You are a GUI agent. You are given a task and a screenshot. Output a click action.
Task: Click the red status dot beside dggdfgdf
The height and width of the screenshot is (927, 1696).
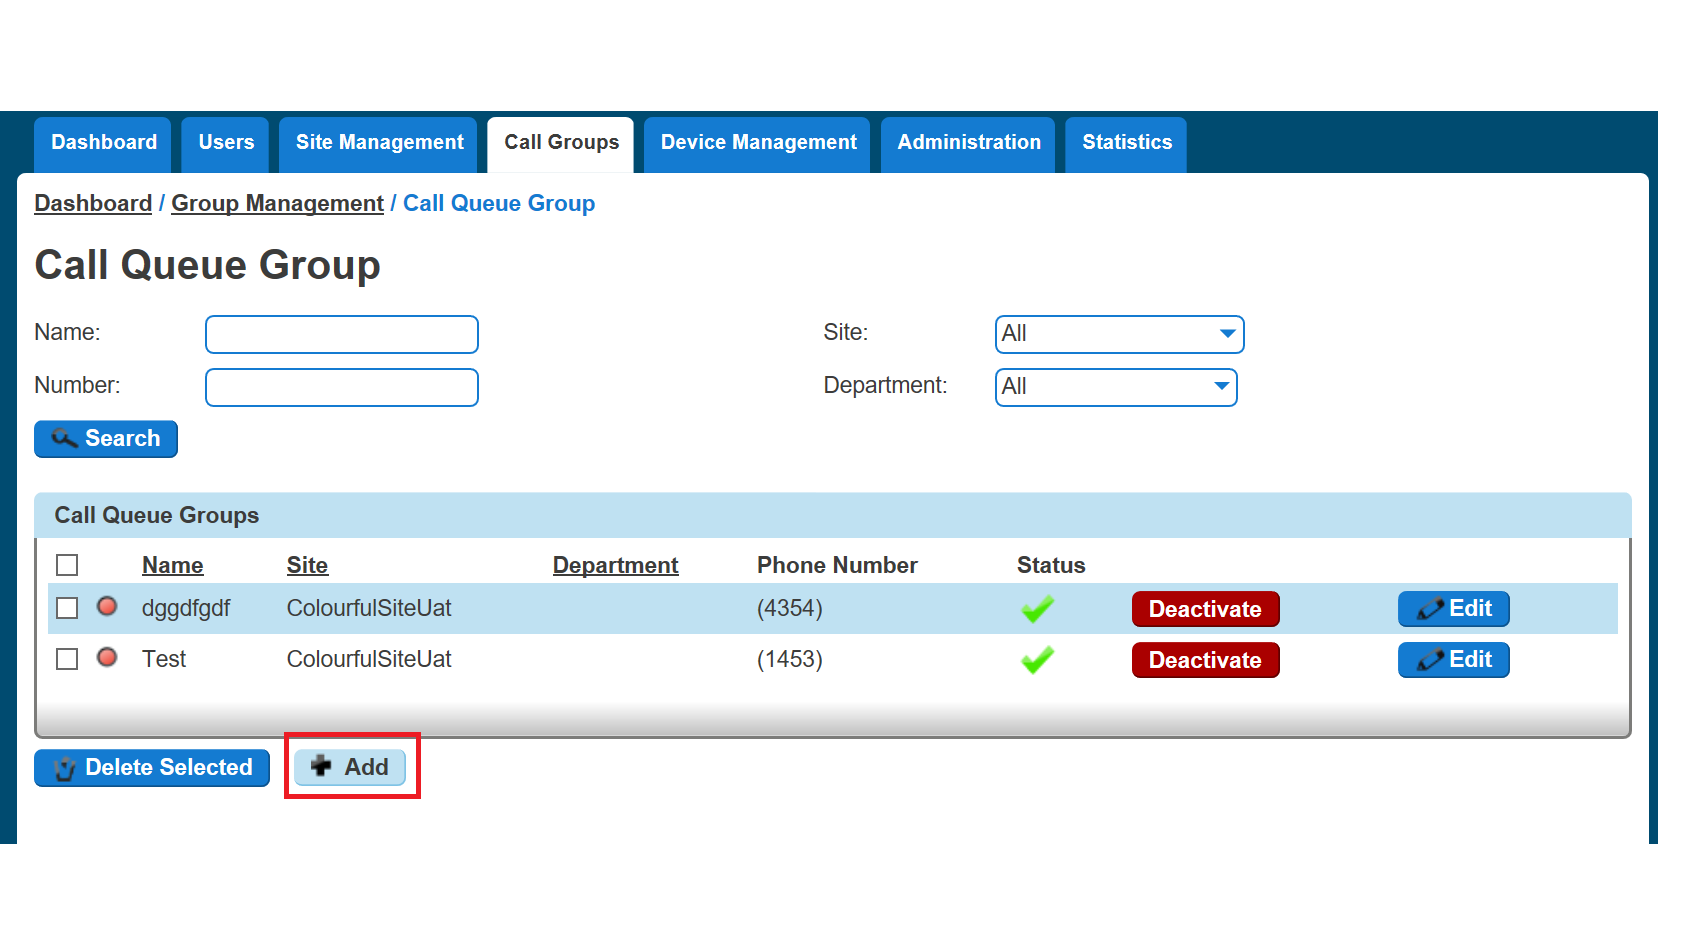107,606
